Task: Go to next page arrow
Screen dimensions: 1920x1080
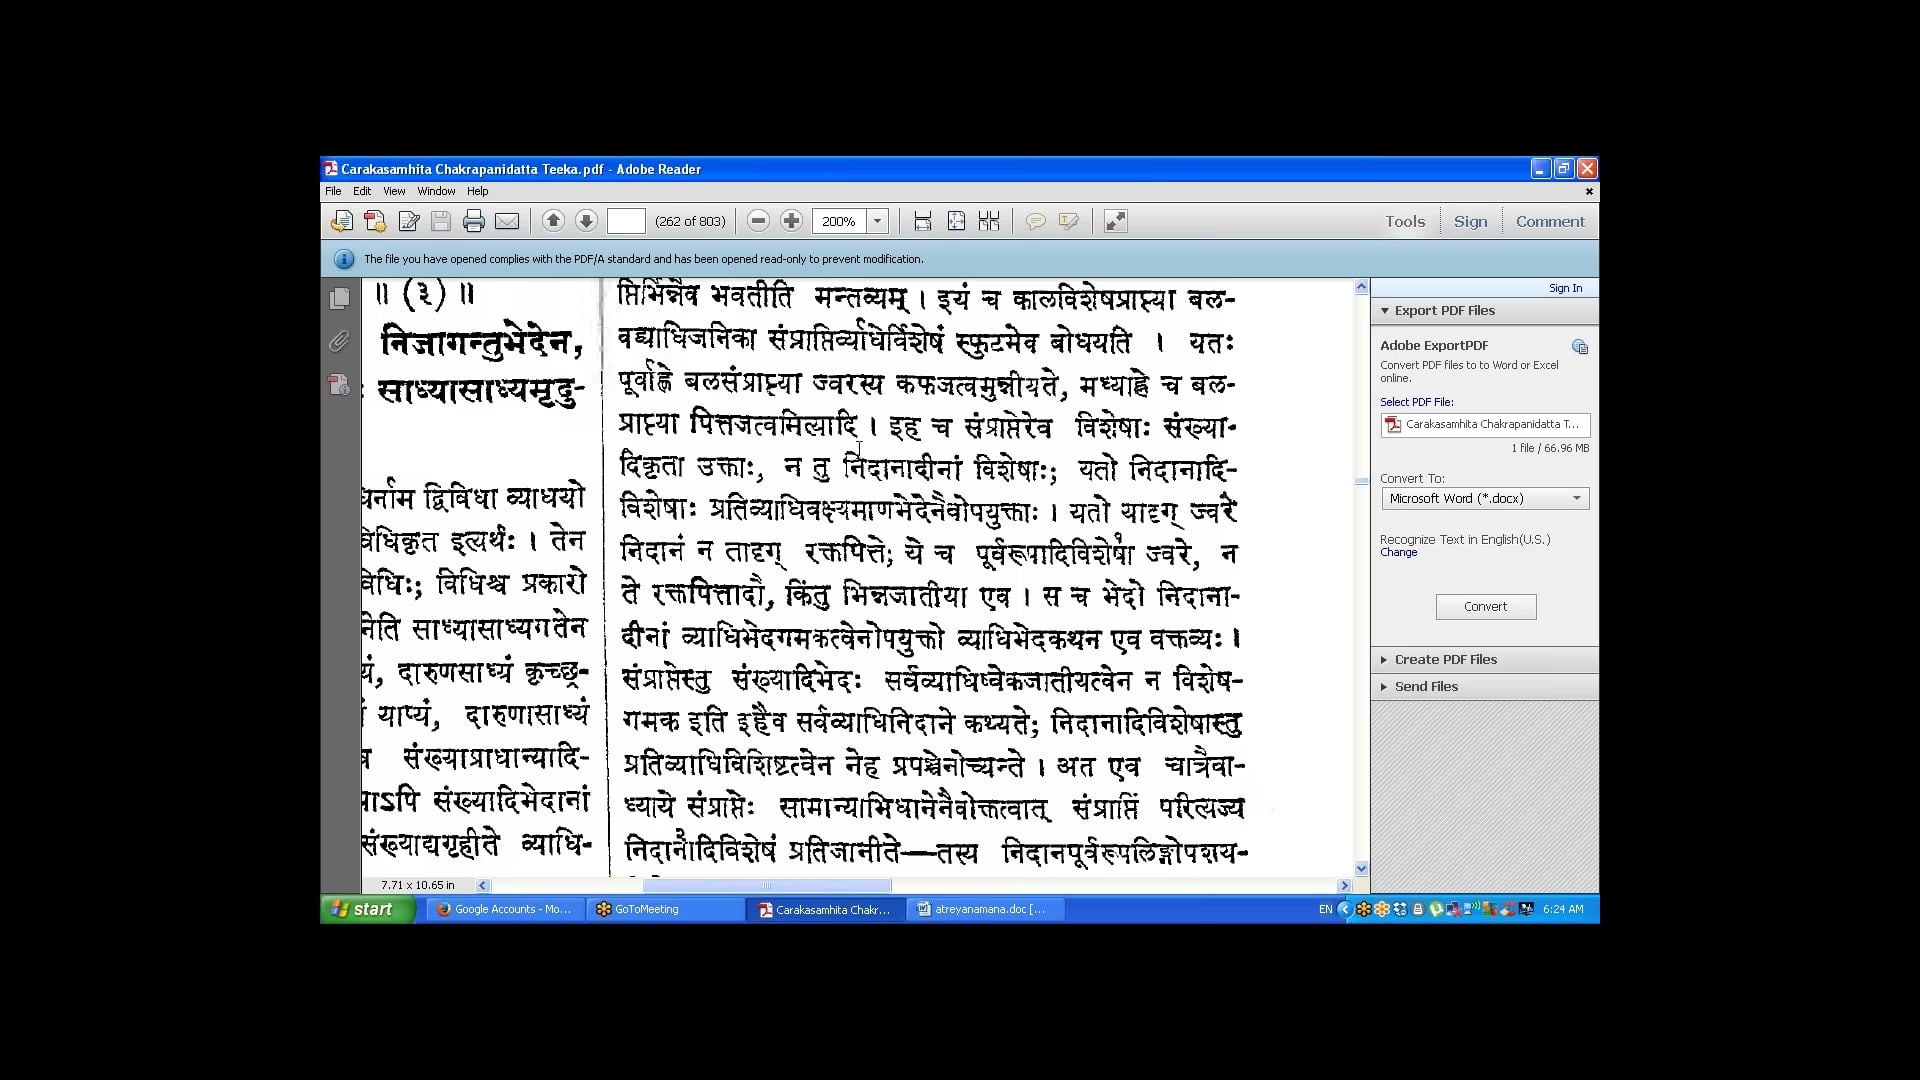Action: (586, 221)
